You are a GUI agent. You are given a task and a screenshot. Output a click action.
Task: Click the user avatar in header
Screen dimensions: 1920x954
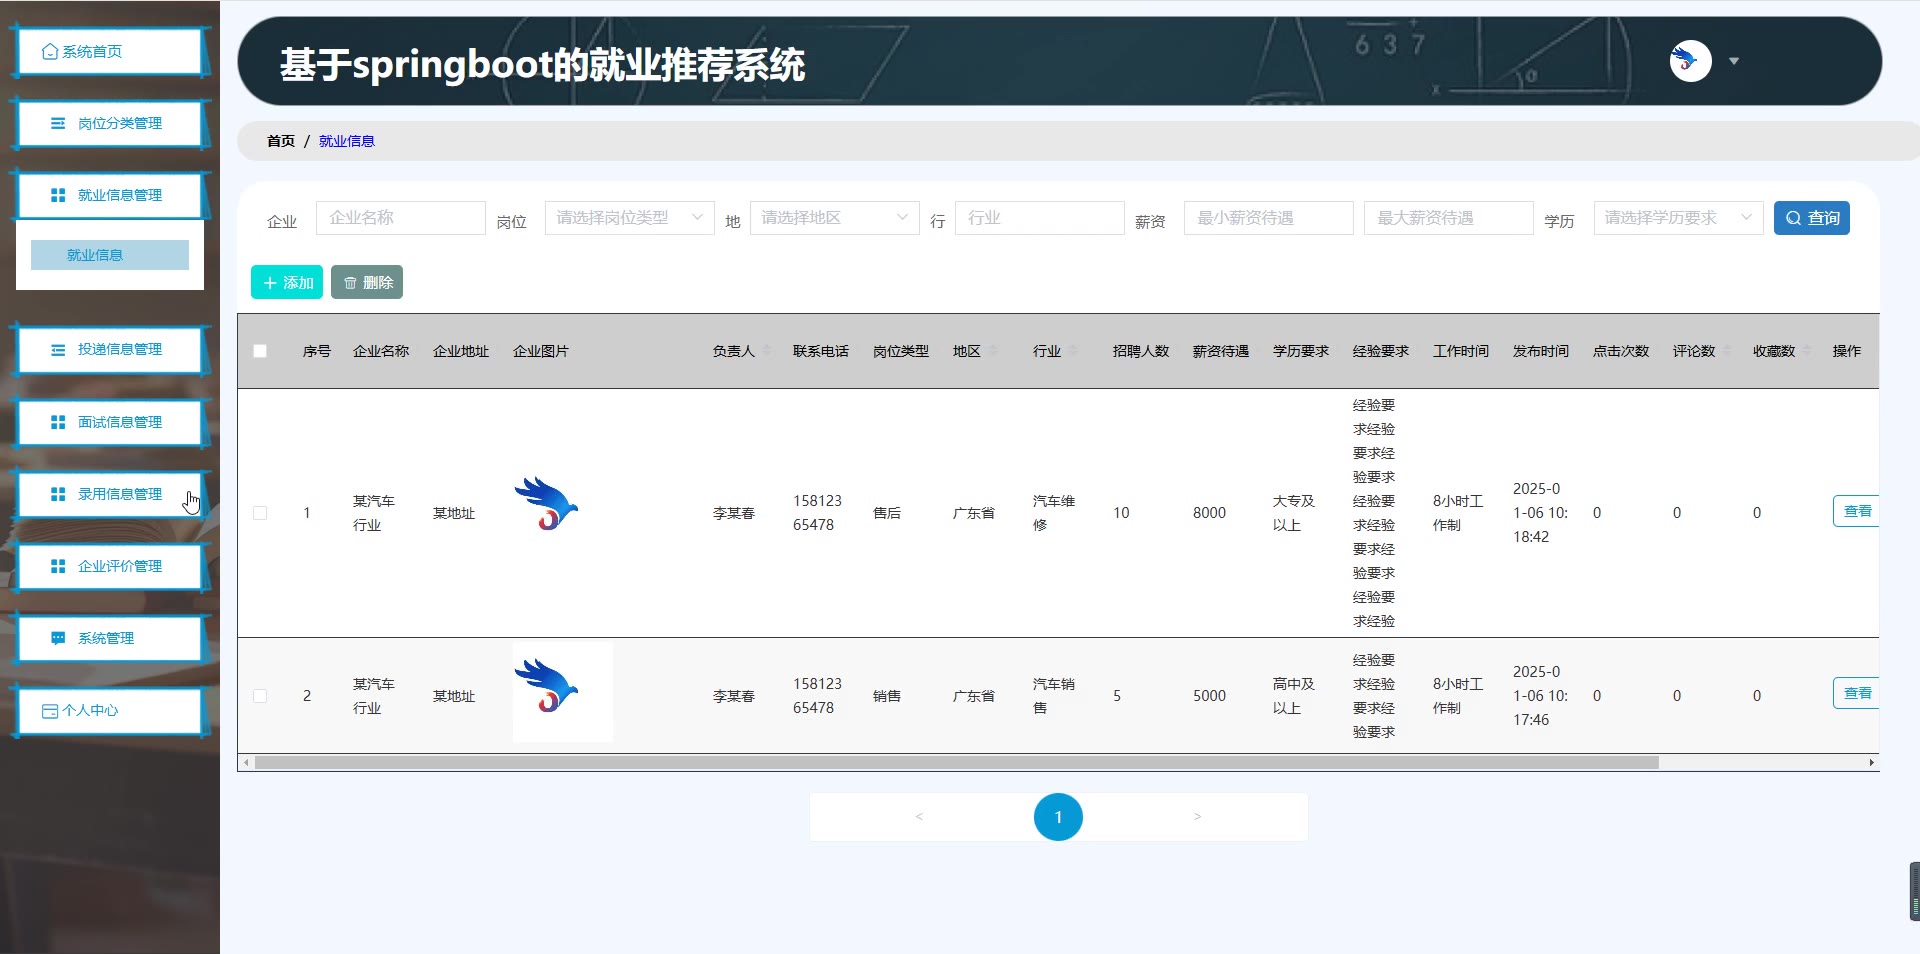tap(1690, 61)
